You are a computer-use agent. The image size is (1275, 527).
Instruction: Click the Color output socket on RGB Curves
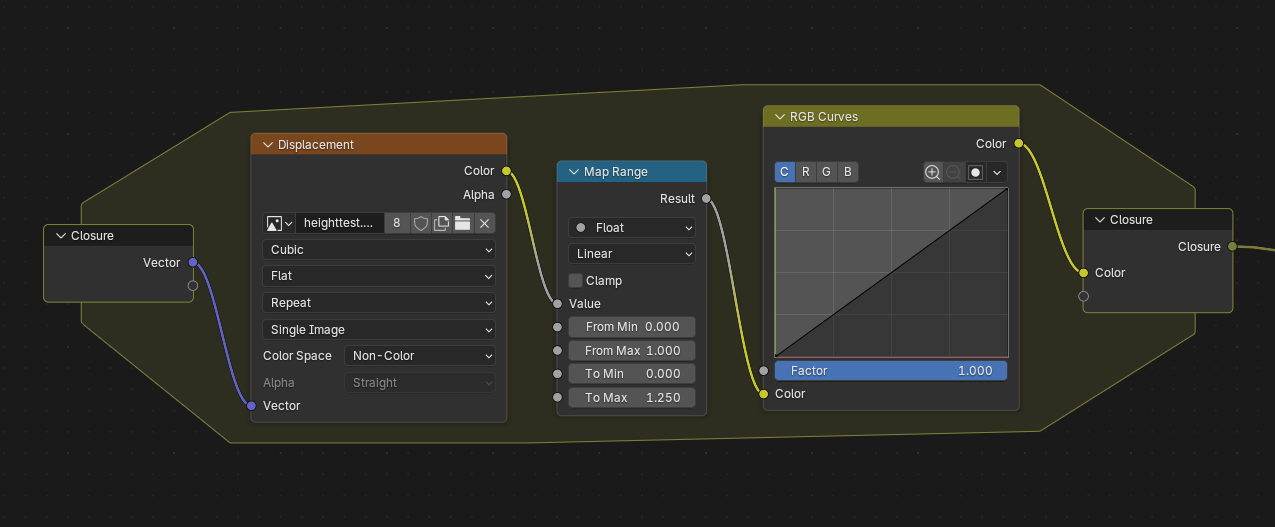[1019, 144]
